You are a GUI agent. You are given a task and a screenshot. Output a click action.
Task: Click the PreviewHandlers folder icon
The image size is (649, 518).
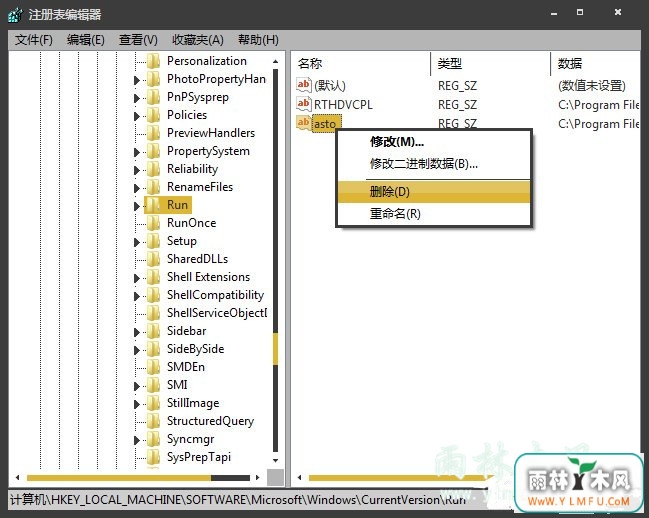tap(154, 133)
